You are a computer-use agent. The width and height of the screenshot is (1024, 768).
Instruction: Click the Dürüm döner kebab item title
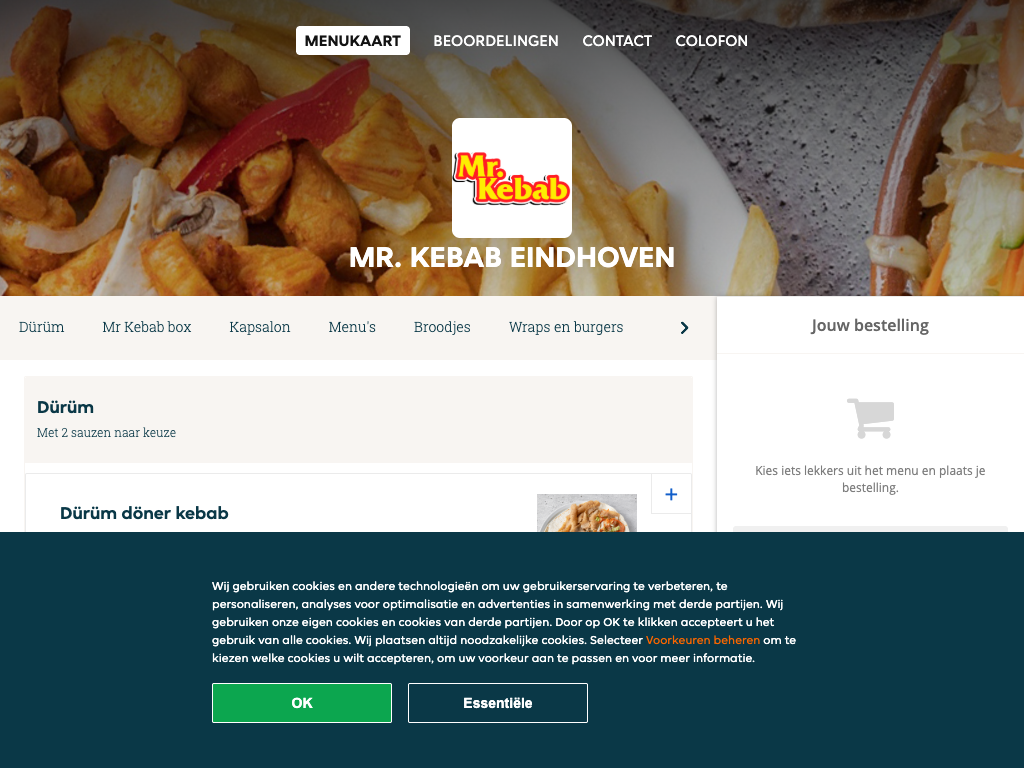[x=144, y=513]
